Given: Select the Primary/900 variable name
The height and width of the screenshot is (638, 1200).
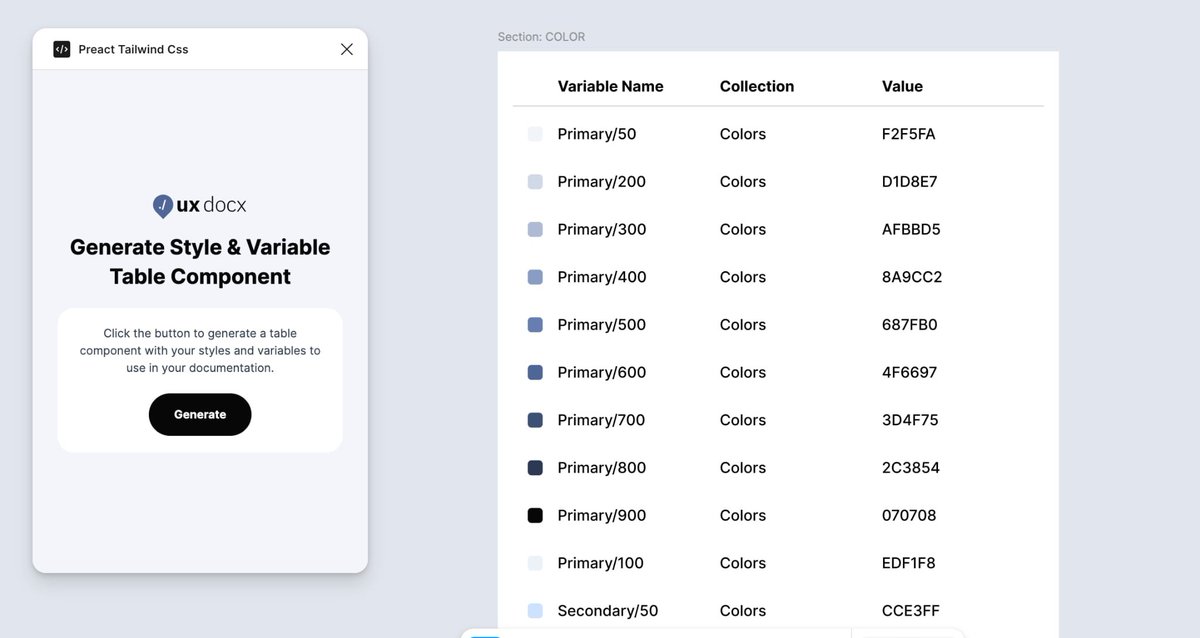Looking at the screenshot, I should point(602,515).
